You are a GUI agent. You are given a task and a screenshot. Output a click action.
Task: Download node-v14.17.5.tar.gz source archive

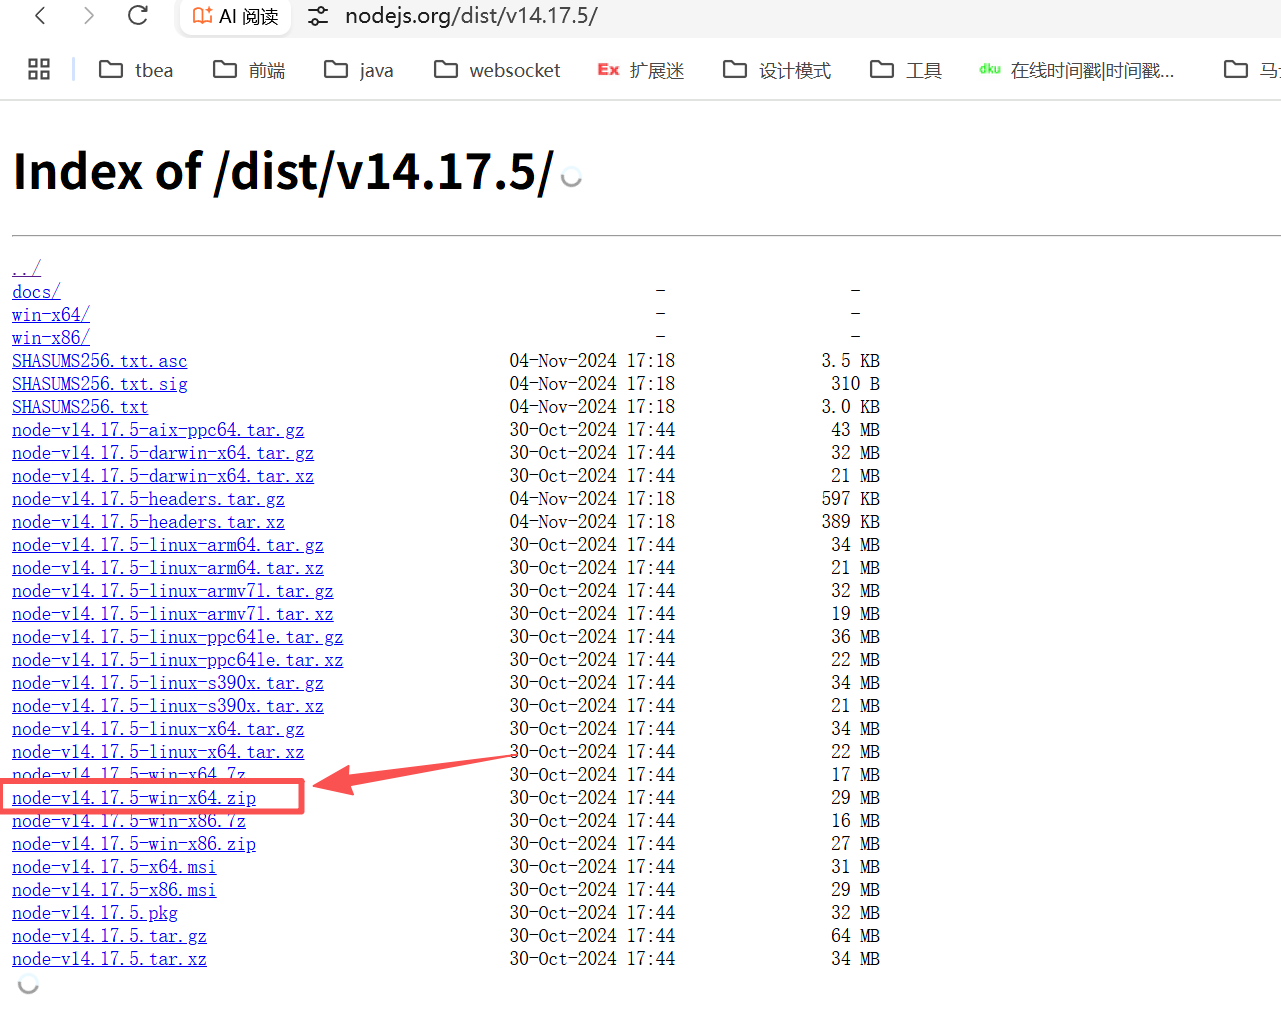109,935
